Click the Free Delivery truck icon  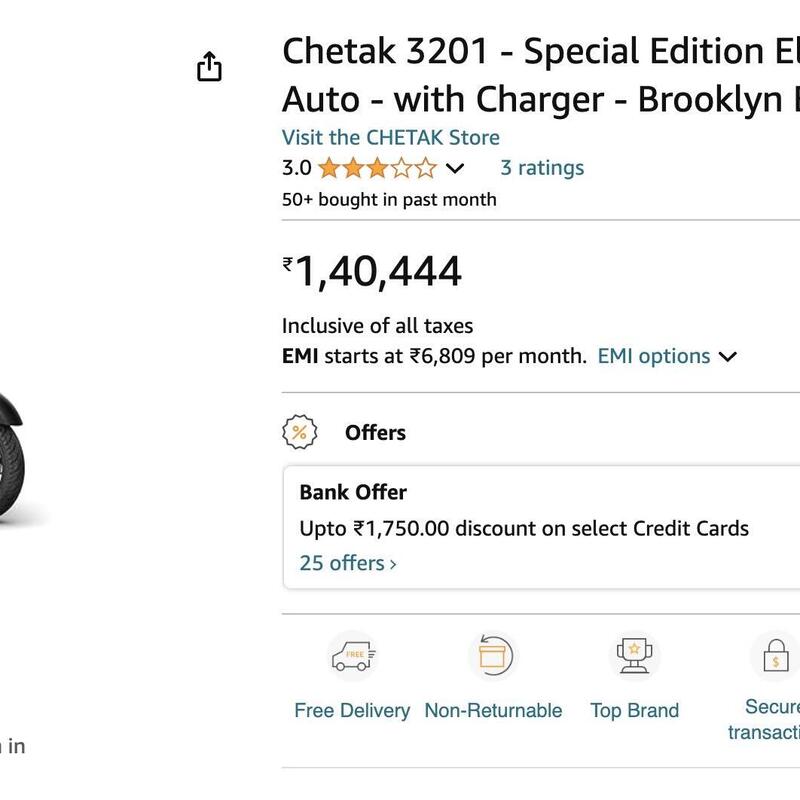[x=352, y=657]
